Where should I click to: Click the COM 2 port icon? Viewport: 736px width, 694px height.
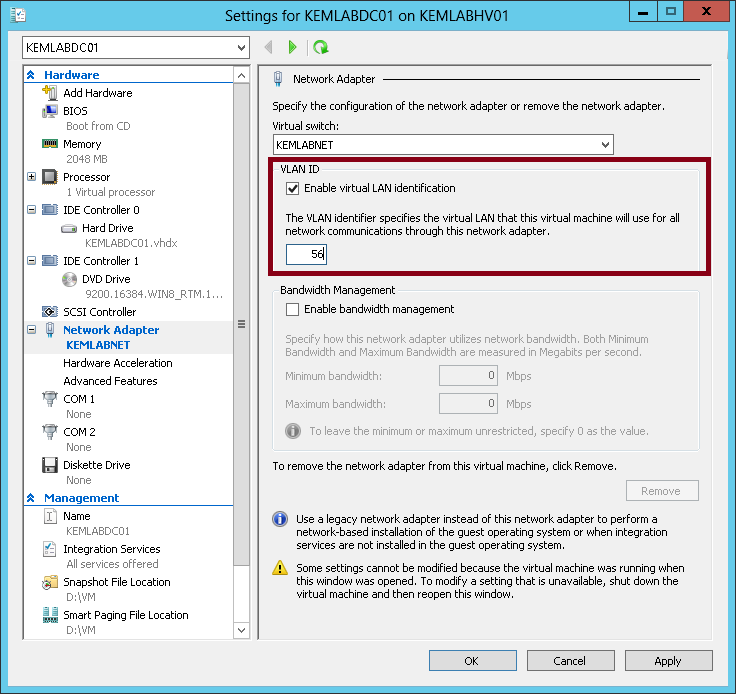tap(50, 432)
